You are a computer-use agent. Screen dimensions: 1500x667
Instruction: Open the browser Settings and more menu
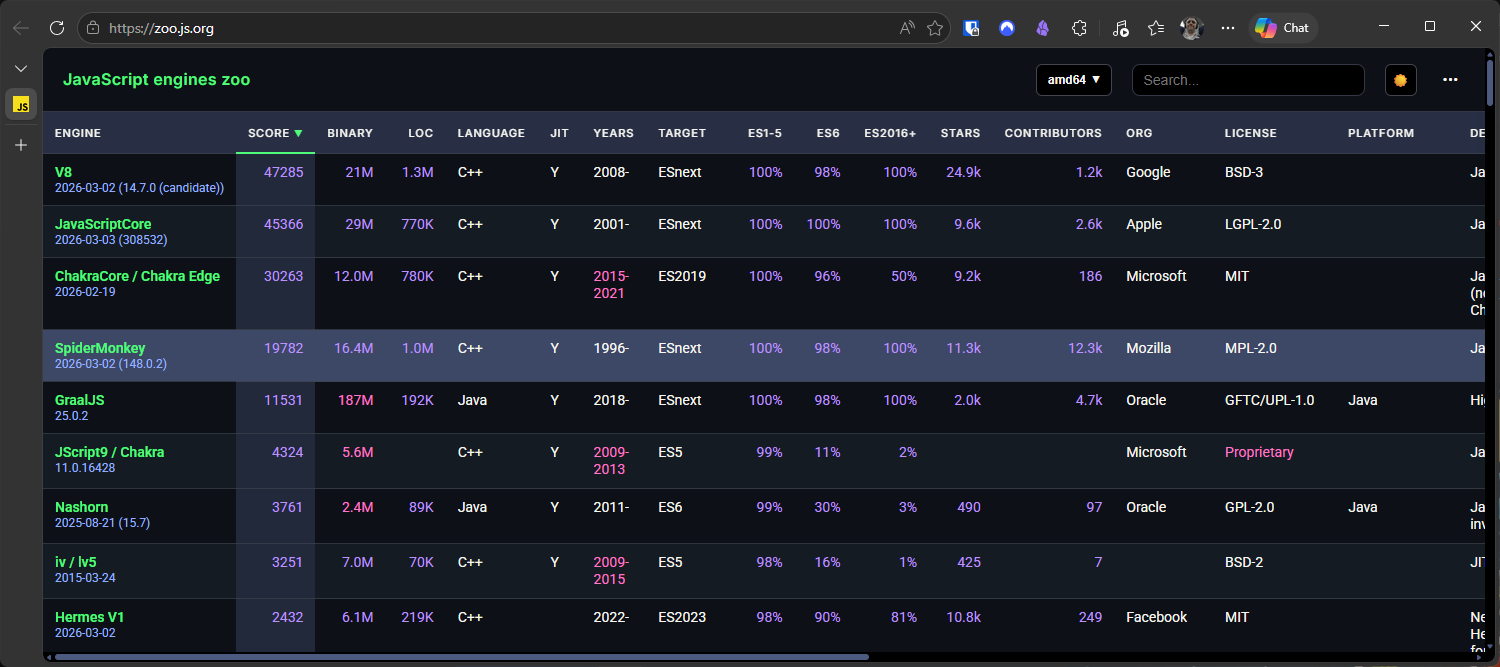point(1228,28)
